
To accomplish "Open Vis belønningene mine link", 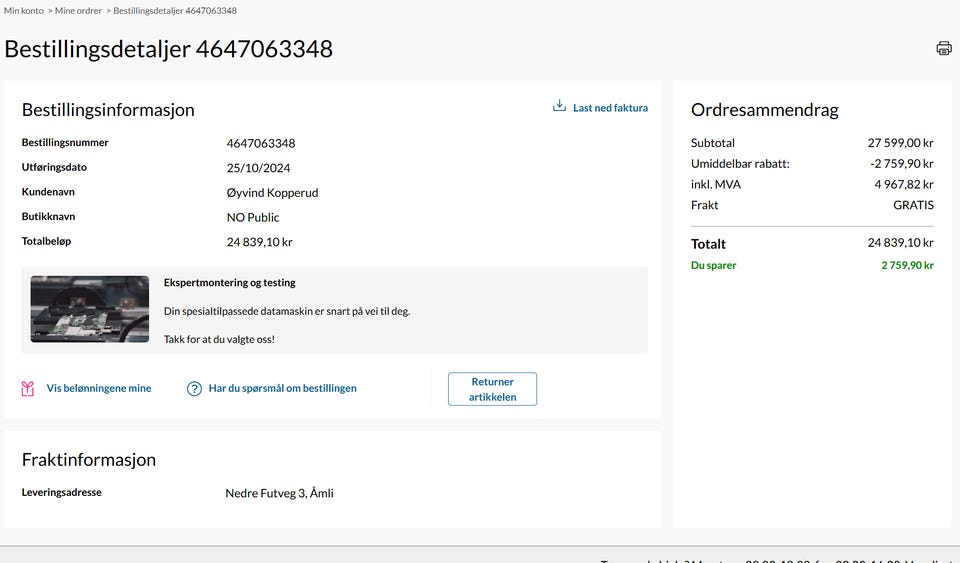I will (99, 388).
